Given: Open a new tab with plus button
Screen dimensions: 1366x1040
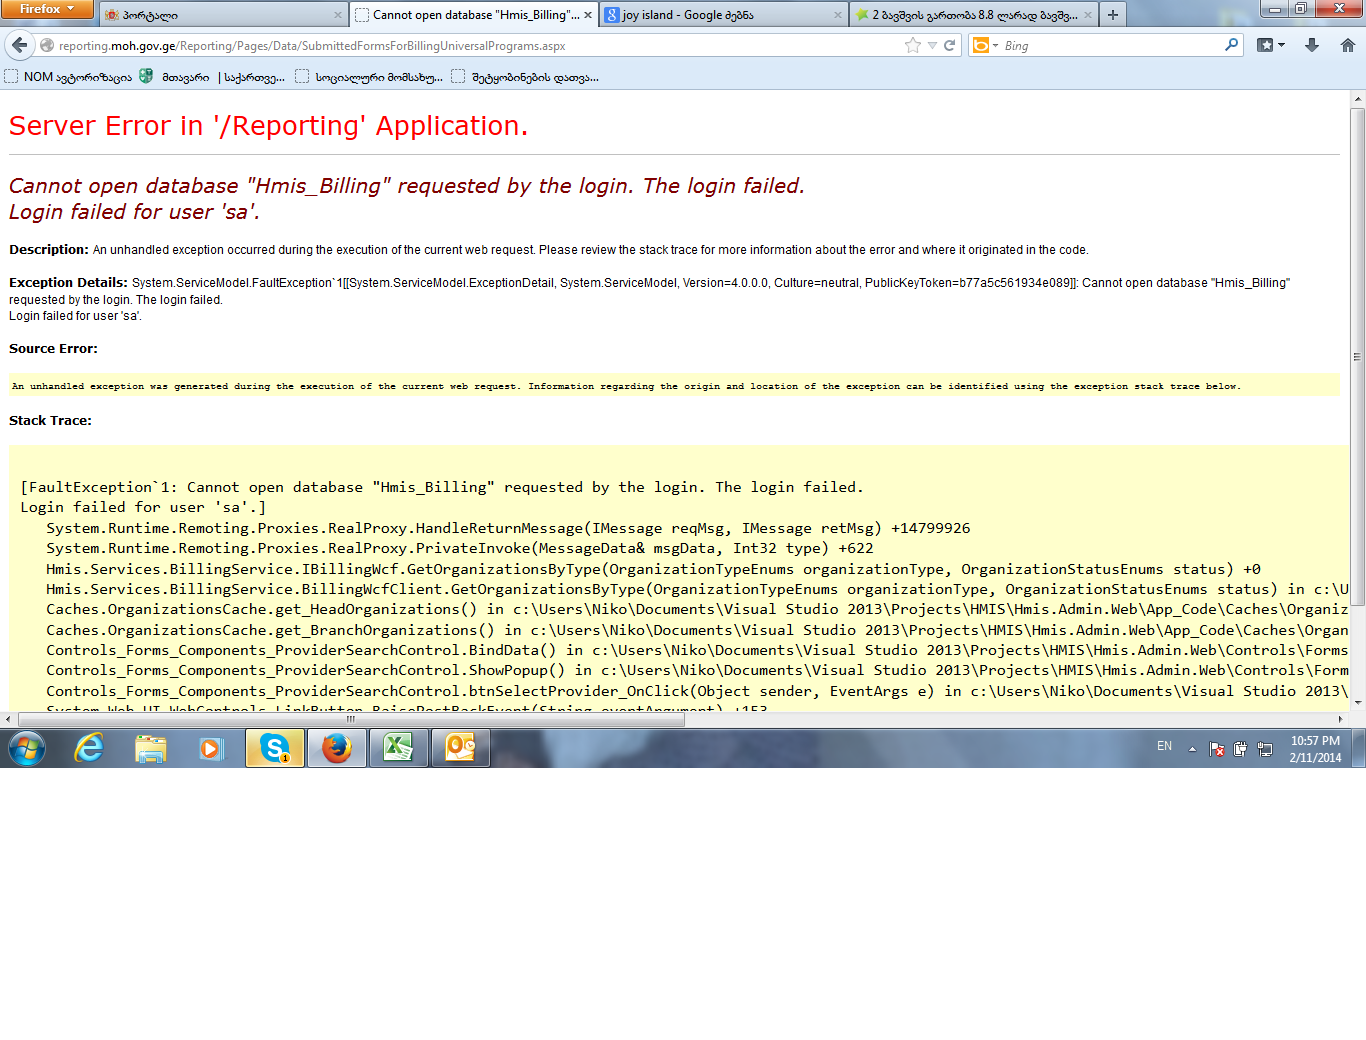Looking at the screenshot, I should coord(1112,15).
